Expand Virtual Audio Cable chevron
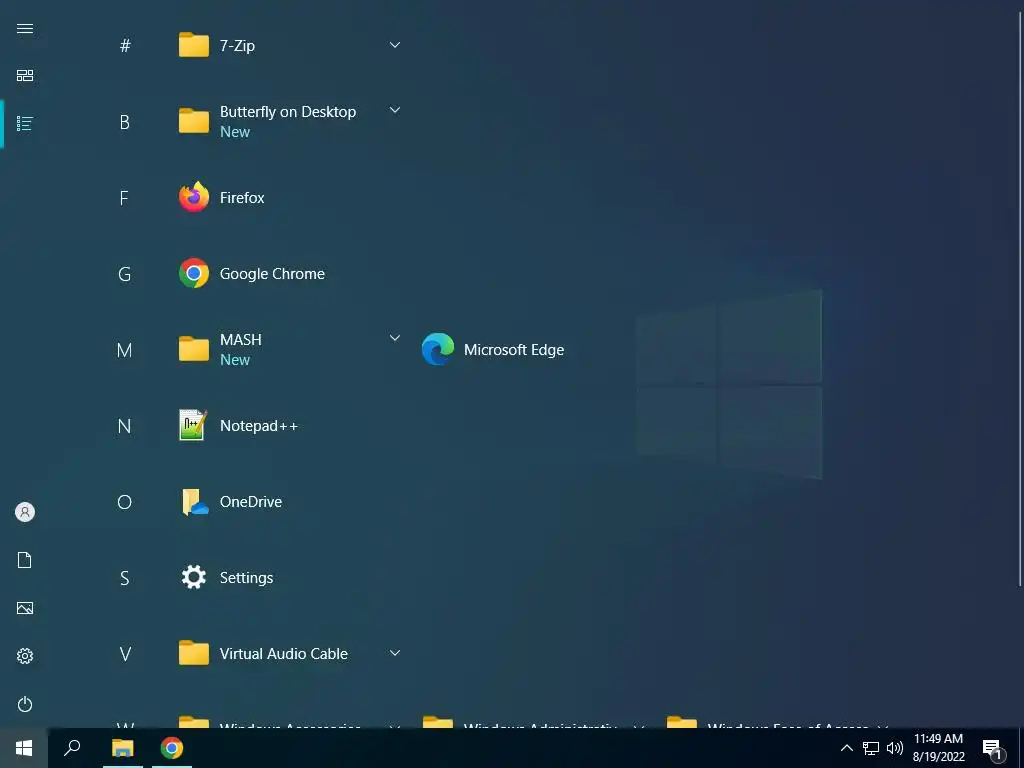 tap(394, 653)
